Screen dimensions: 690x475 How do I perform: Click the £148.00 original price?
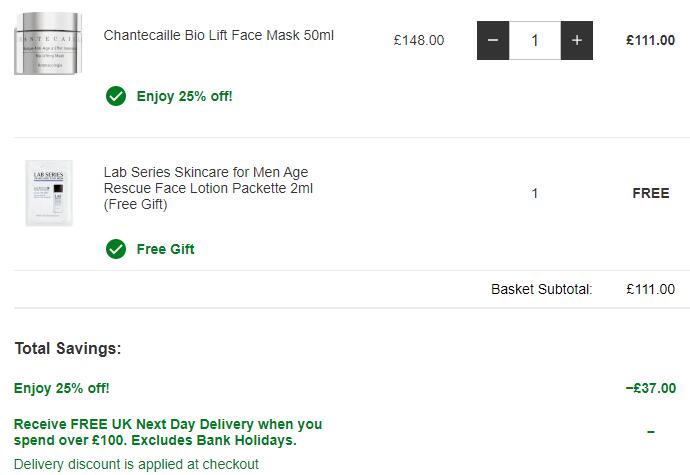[x=419, y=41]
